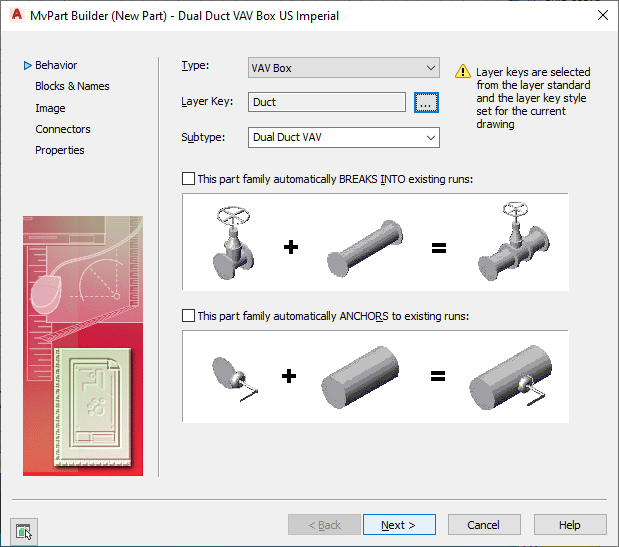619x547 pixels.
Task: Click the Layer Key field containing Duct
Action: point(326,102)
